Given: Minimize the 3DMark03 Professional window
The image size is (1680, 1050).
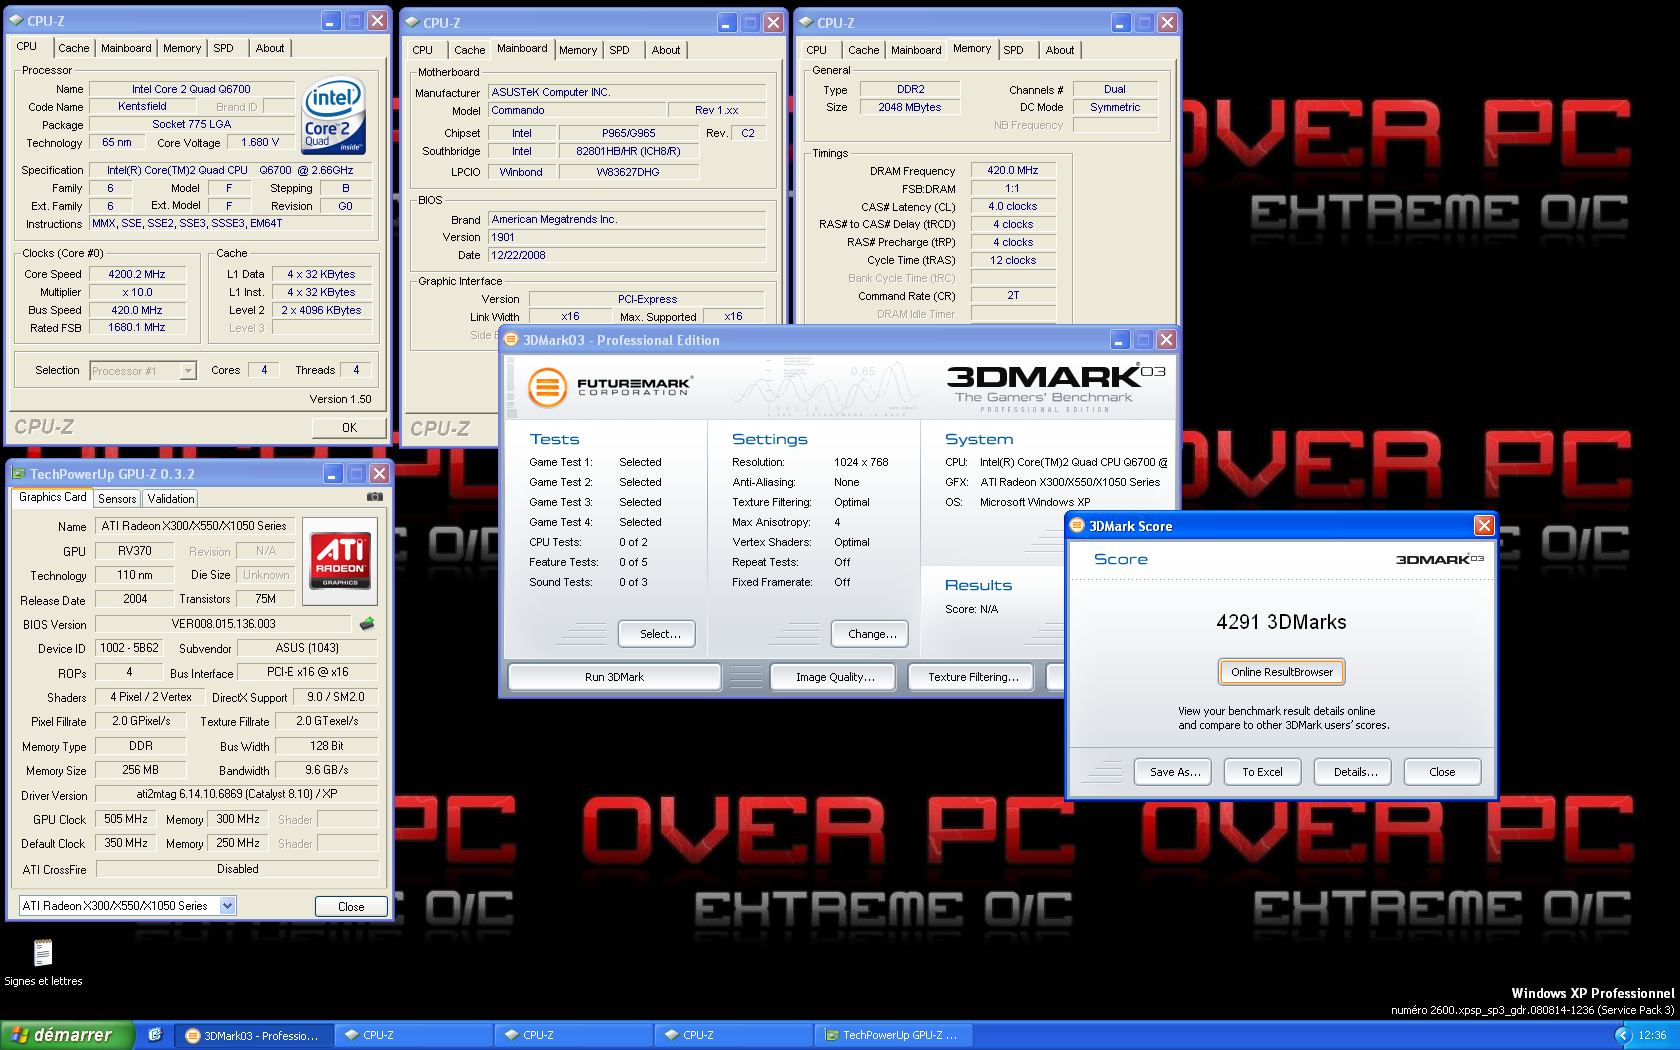Looking at the screenshot, I should click(x=1120, y=340).
